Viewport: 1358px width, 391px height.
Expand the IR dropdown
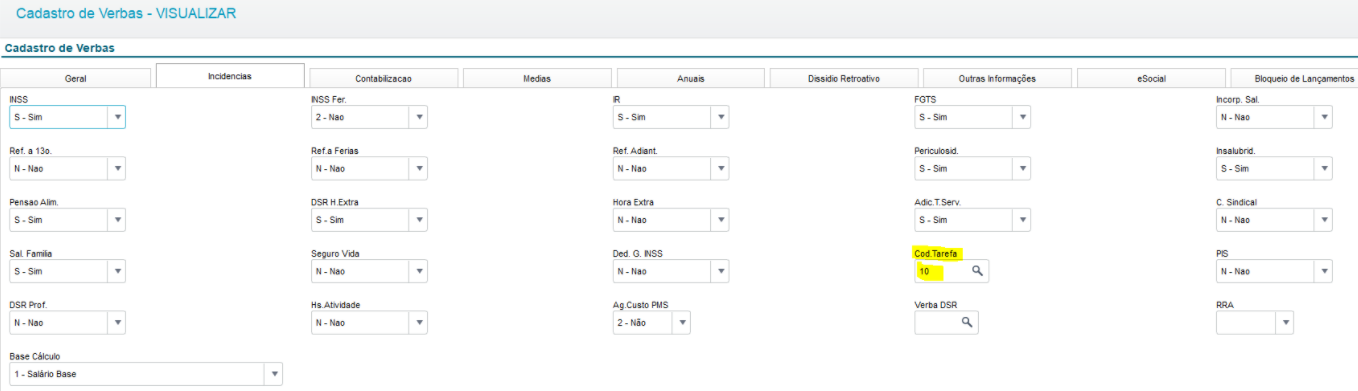pyautogui.click(x=721, y=117)
